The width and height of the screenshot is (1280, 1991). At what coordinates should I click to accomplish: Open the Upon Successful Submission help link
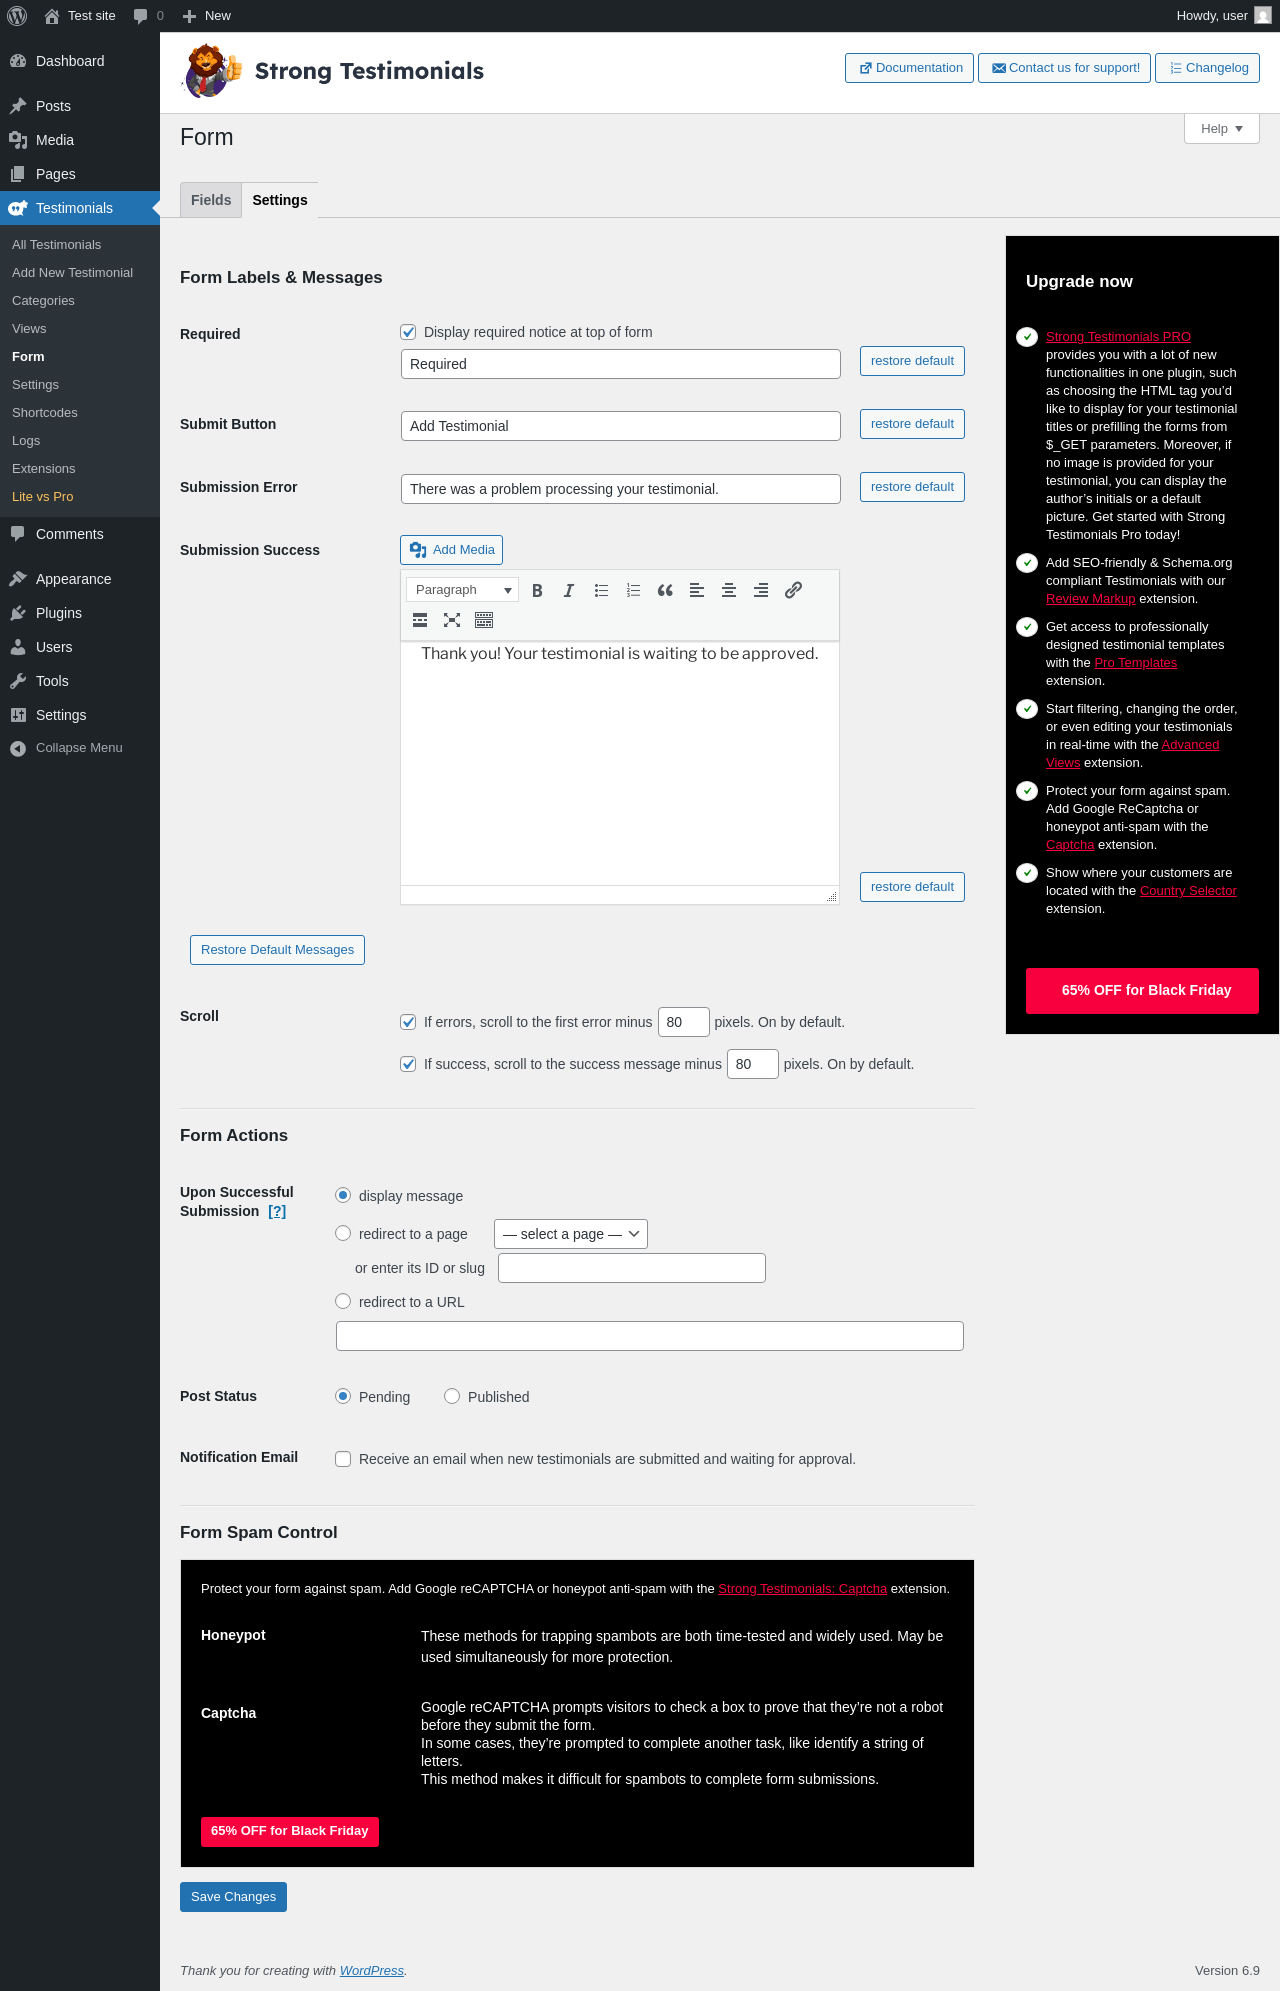(x=277, y=1211)
